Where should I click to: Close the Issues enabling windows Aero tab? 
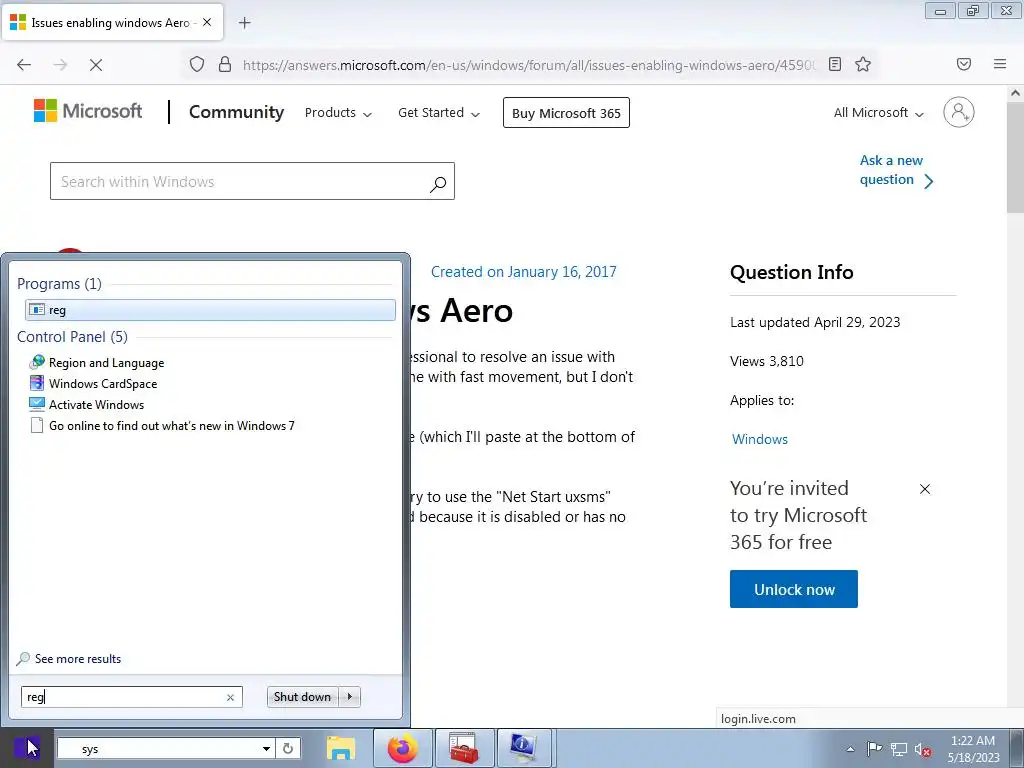[x=207, y=22]
